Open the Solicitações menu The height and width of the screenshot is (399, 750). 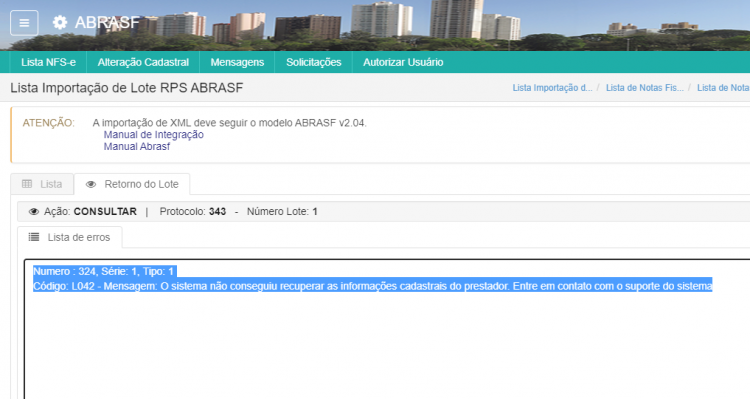tap(313, 62)
